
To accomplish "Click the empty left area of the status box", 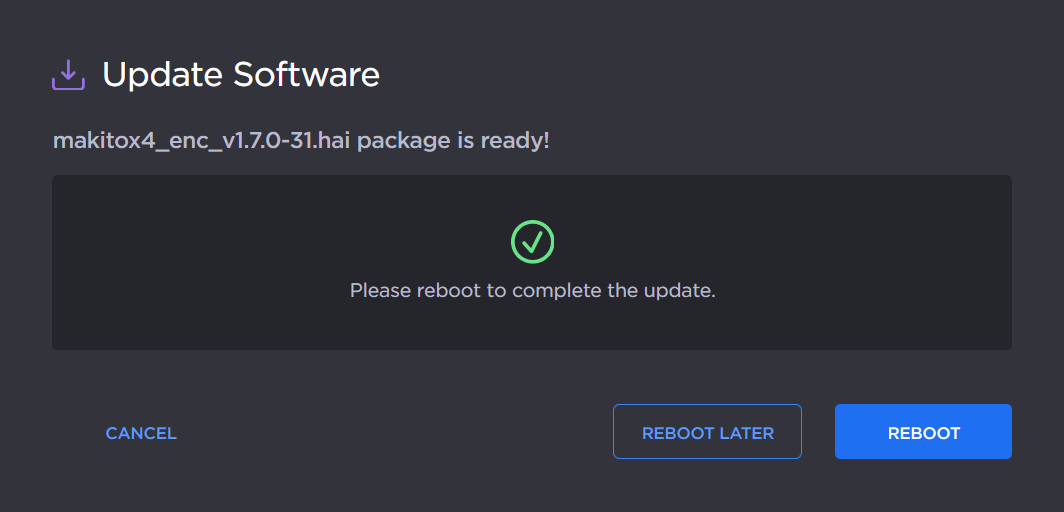I will pos(180,262).
